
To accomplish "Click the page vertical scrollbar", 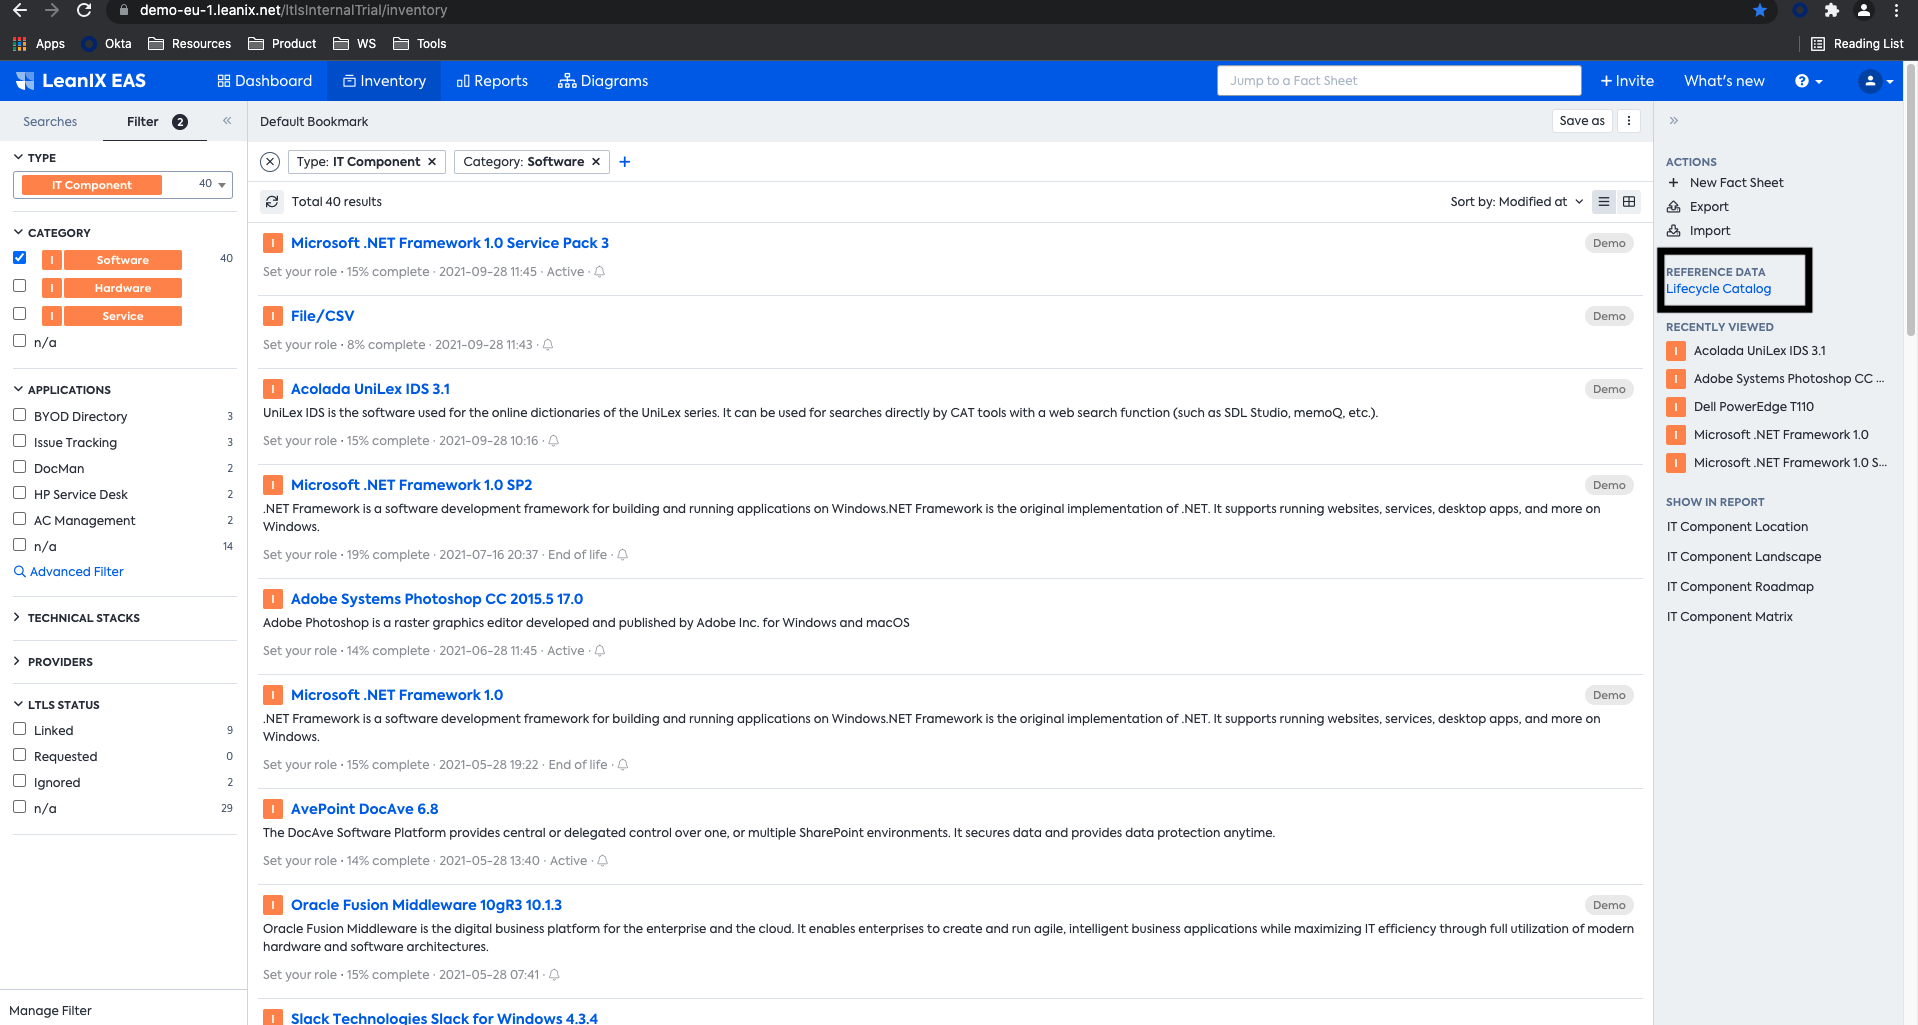I will point(1911,200).
